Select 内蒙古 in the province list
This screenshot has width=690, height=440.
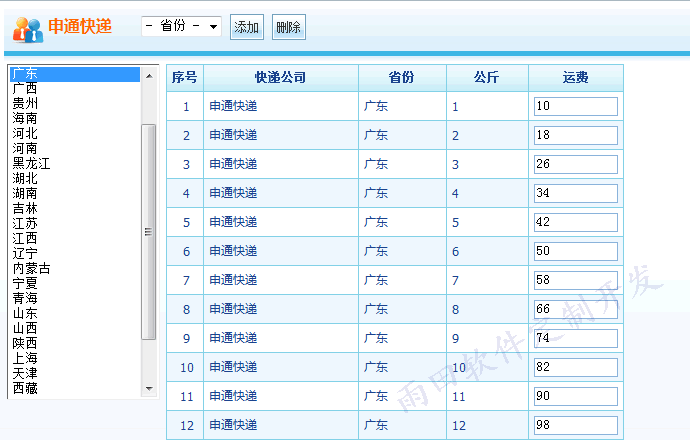click(x=75, y=268)
